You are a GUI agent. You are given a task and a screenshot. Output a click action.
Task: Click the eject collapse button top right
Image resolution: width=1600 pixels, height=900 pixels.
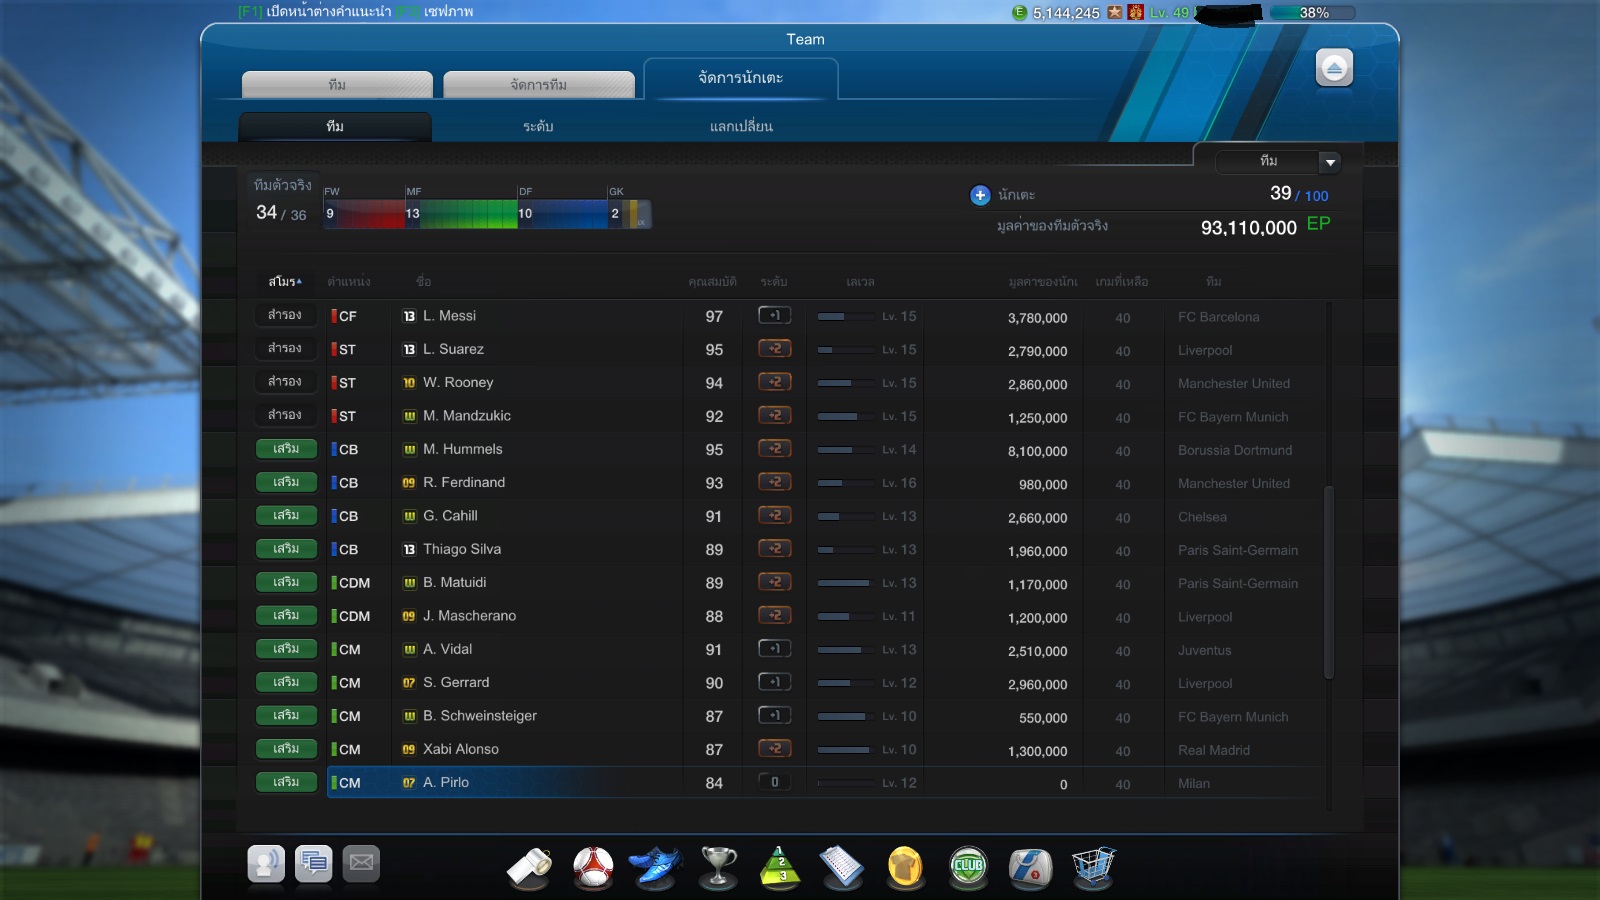pos(1334,68)
